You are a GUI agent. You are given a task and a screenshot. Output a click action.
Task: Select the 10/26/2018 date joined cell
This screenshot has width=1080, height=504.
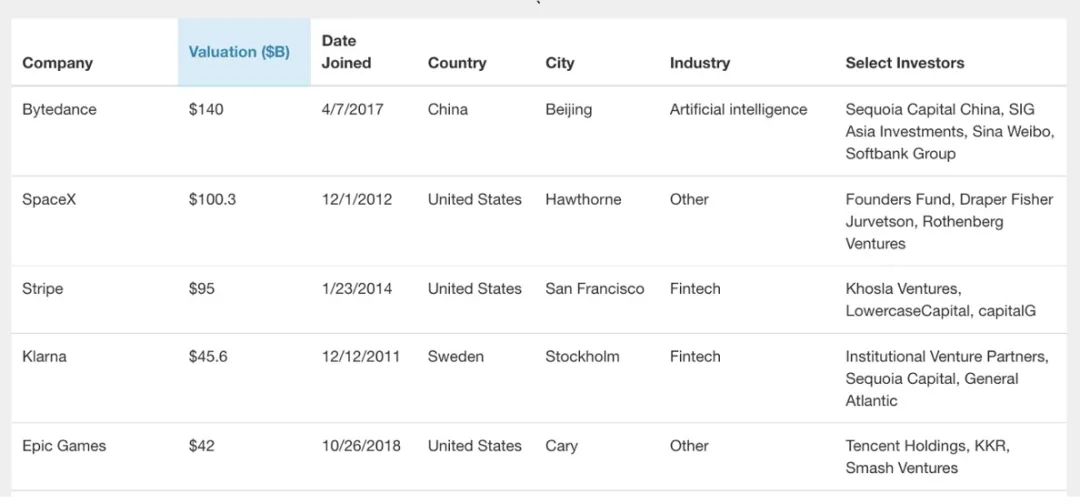[x=361, y=445]
